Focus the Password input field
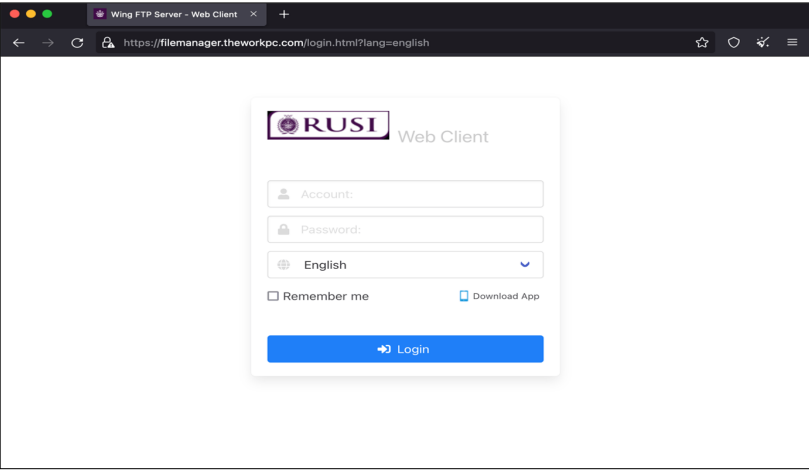The width and height of the screenshot is (809, 470). click(x=415, y=230)
